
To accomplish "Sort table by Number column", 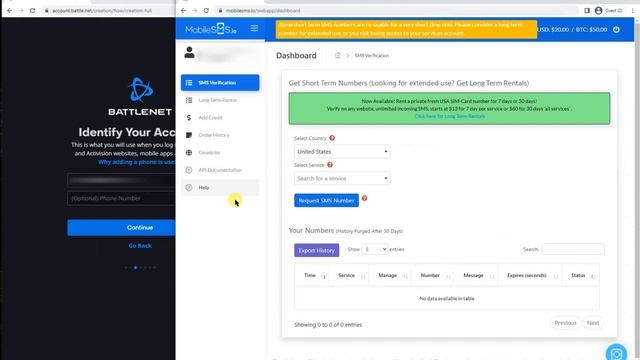I will point(432,276).
